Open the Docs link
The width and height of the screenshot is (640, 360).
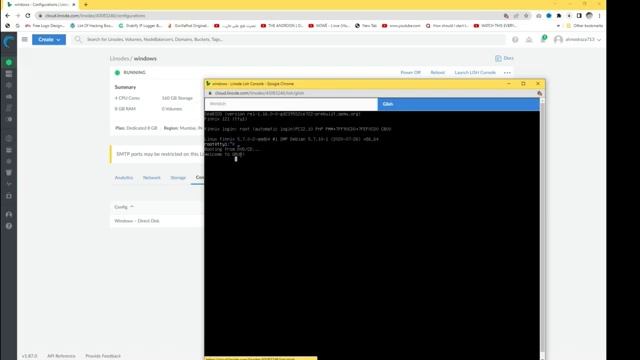coord(504,58)
